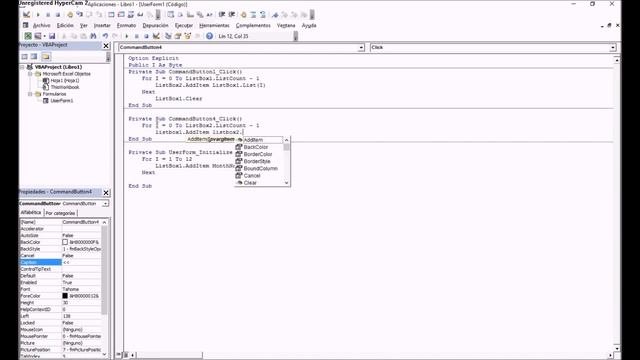Select the Enabled property row
Image resolution: width=640 pixels, height=360 pixels.
click(60, 282)
